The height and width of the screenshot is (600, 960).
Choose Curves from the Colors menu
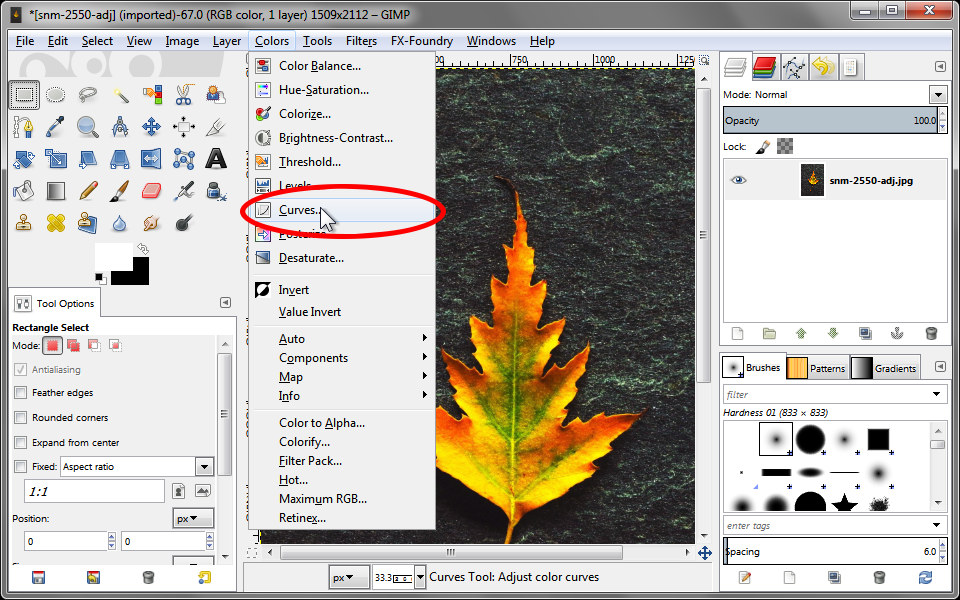[298, 210]
